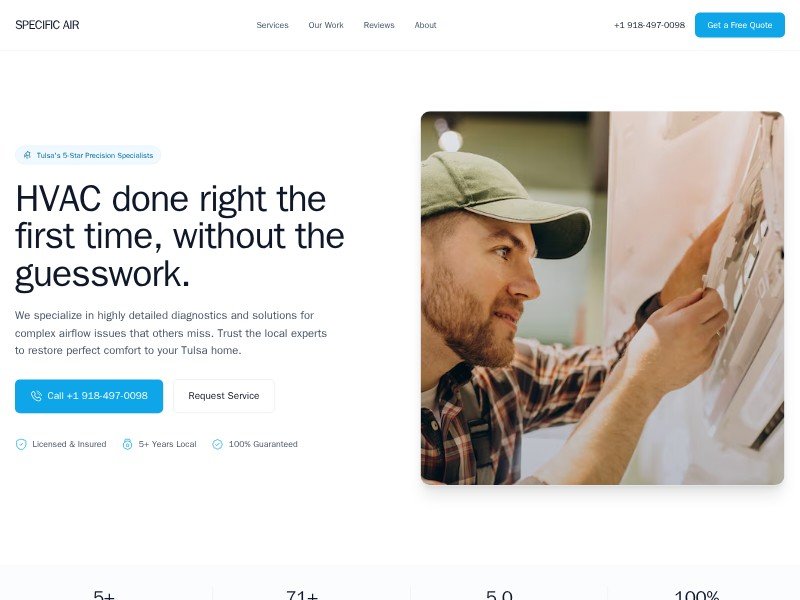The image size is (800, 600).
Task: Click the 100% Guaranteed checkmark icon
Action: [x=217, y=444]
